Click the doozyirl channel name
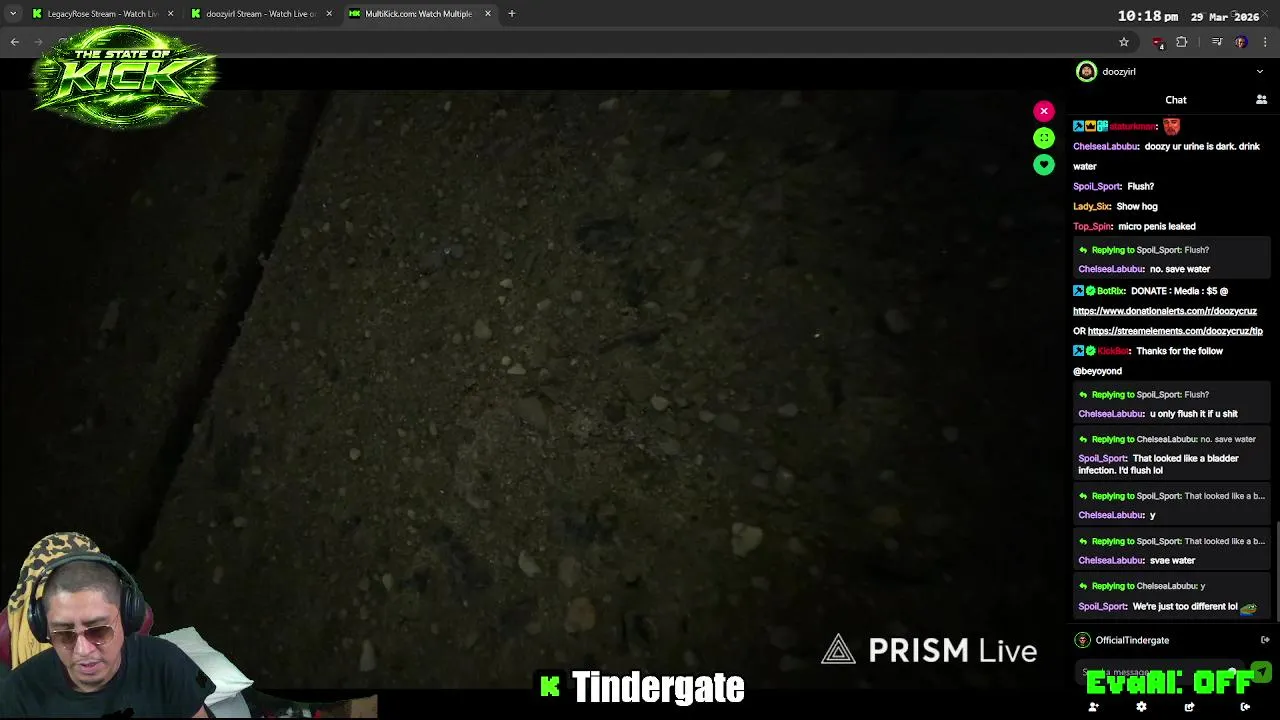 (1119, 72)
